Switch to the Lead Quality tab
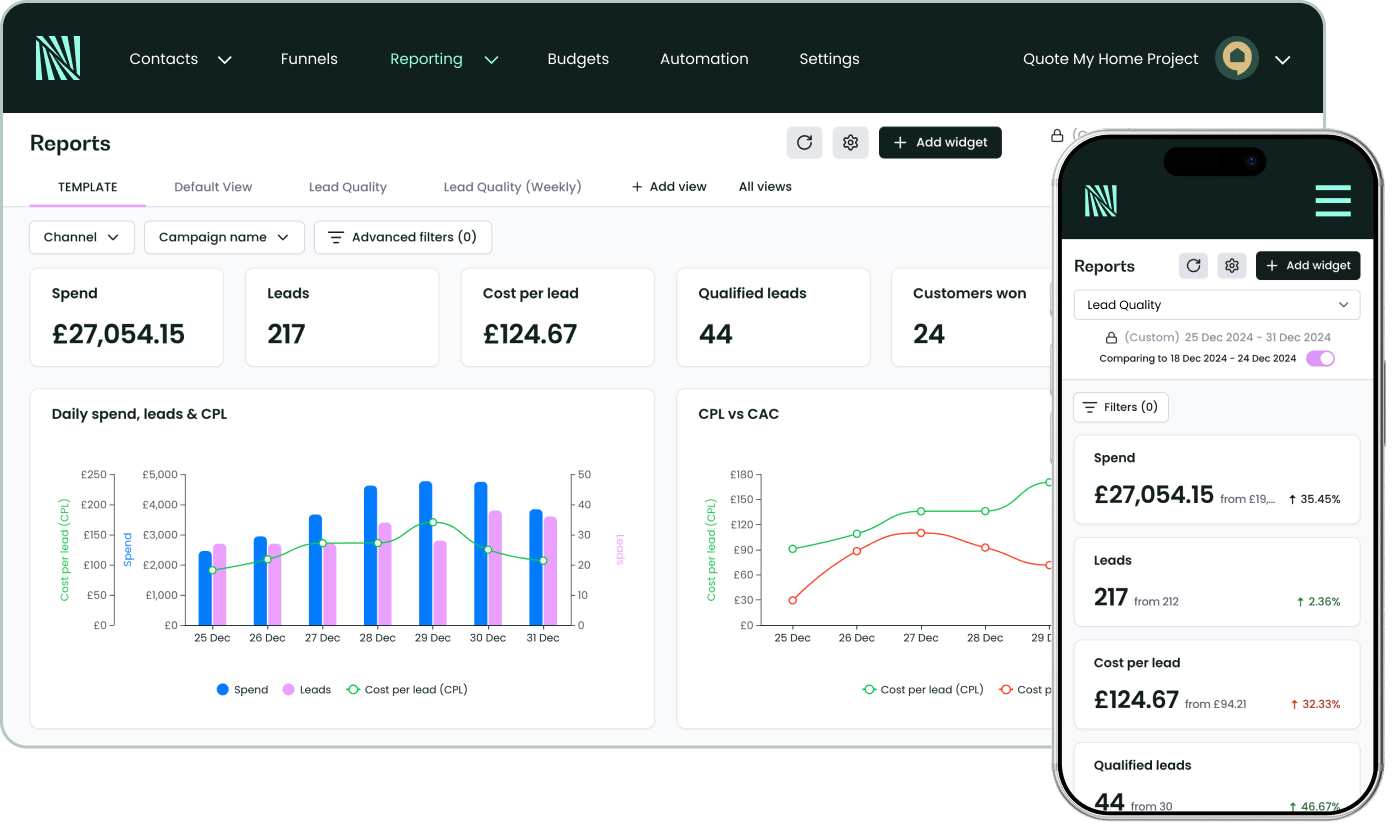The image size is (1398, 836). 348,187
